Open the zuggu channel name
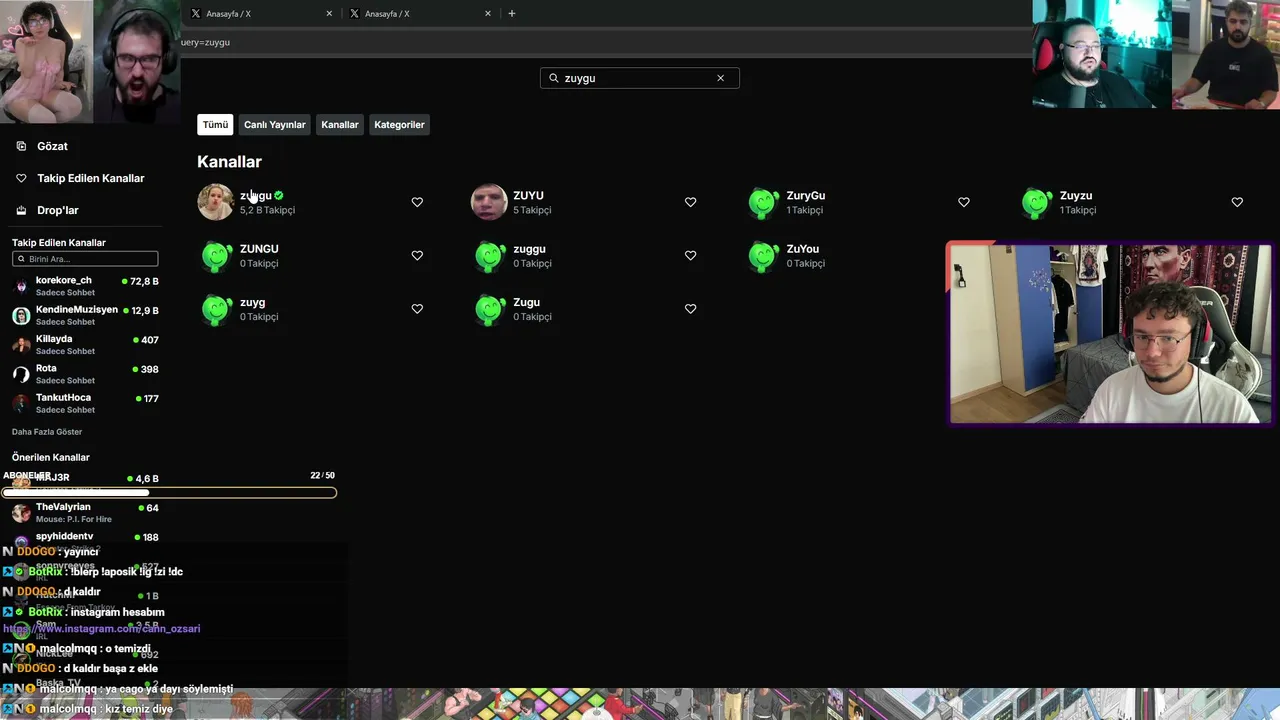This screenshot has width=1280, height=720. click(529, 249)
